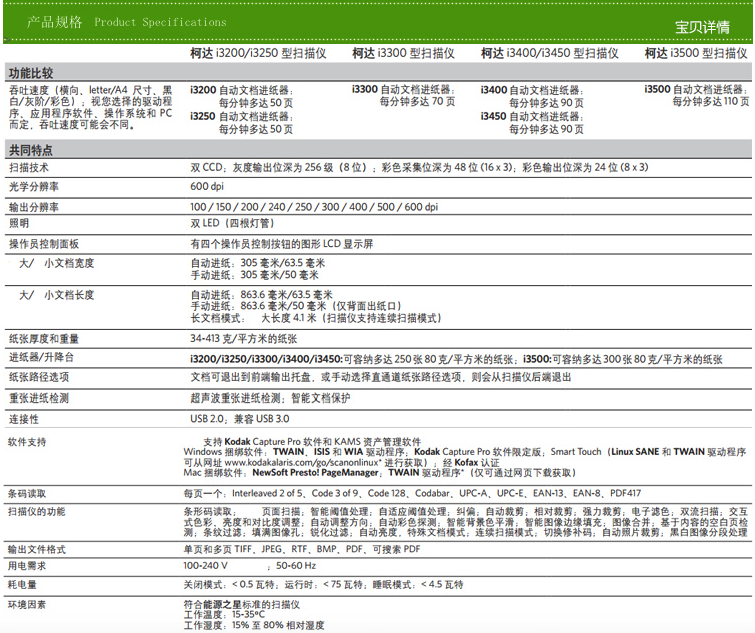755x633 pixels.
Task: Click the 用电需求 row label
Action: [27, 566]
